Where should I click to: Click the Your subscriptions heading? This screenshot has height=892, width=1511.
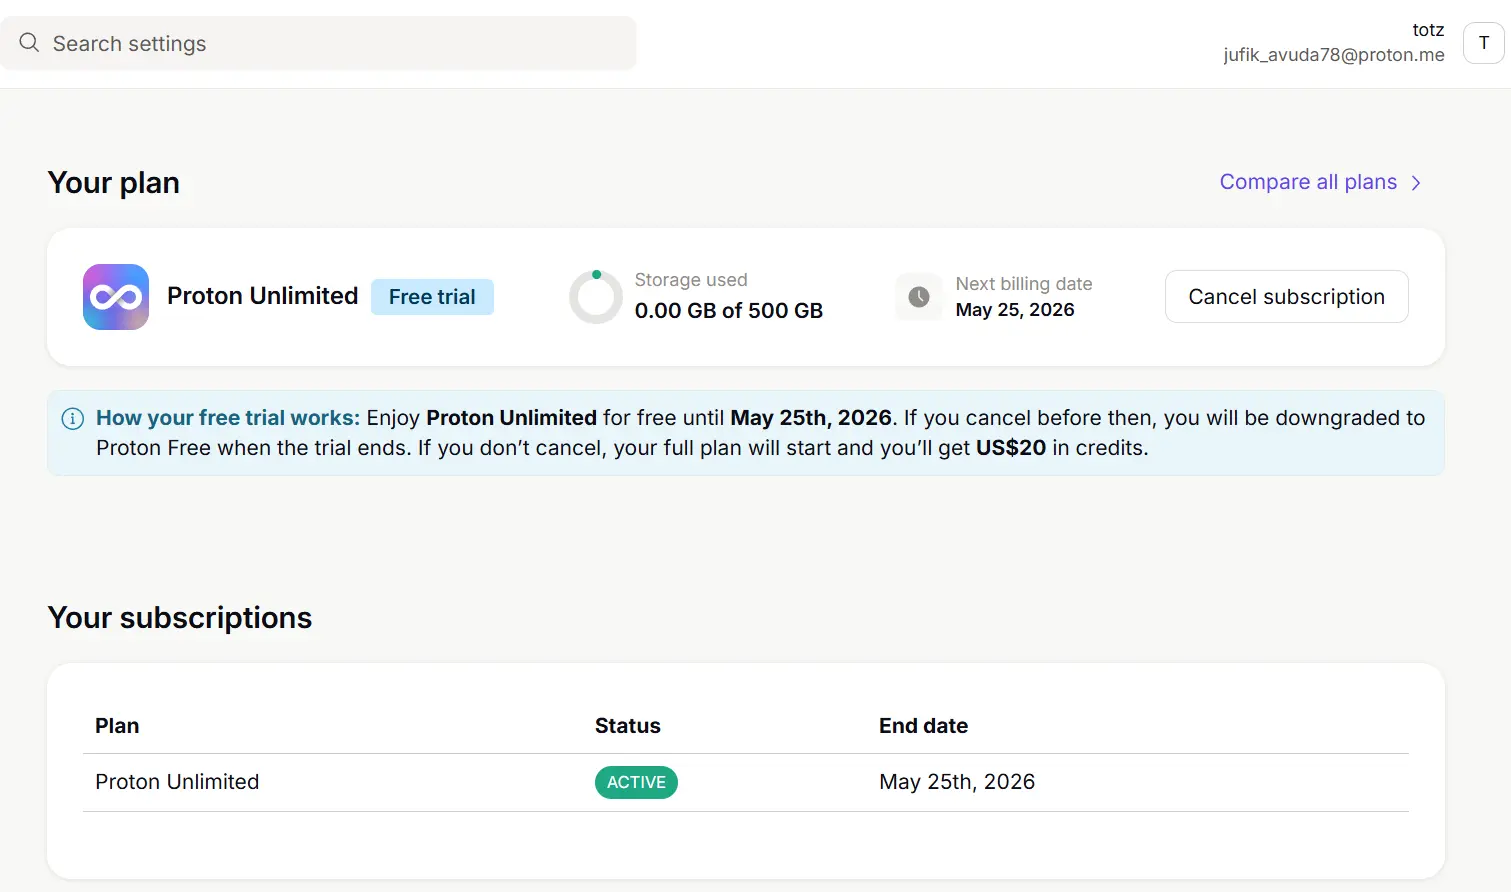[180, 618]
